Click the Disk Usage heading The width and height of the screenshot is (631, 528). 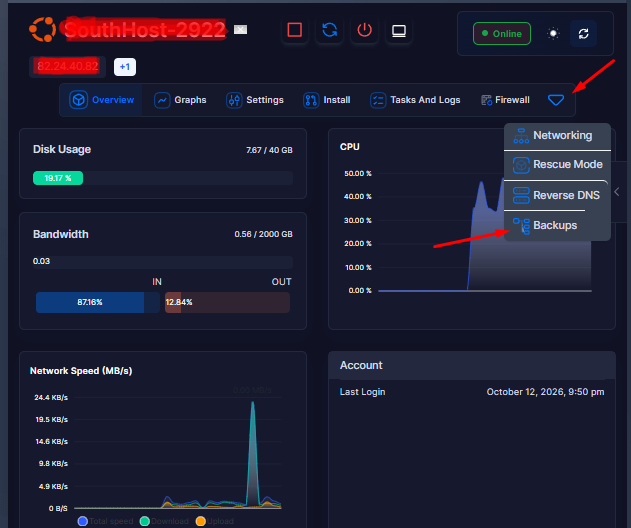tap(62, 149)
